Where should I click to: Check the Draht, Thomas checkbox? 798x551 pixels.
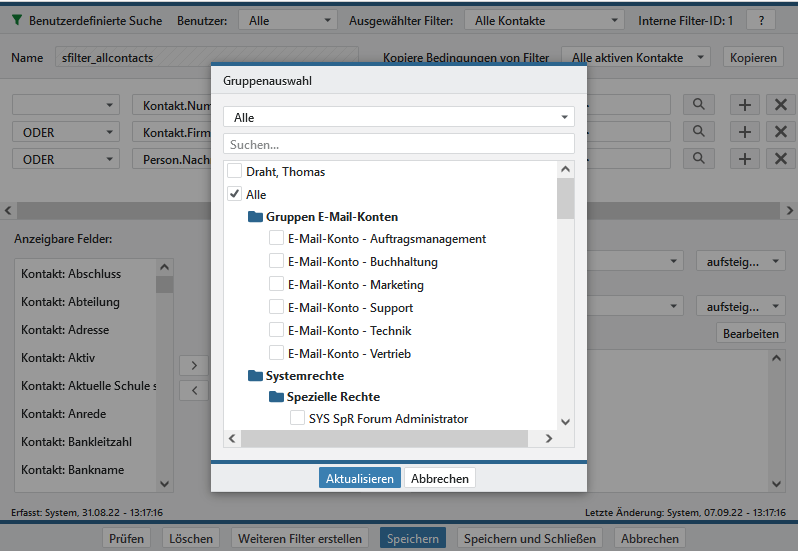click(x=234, y=171)
